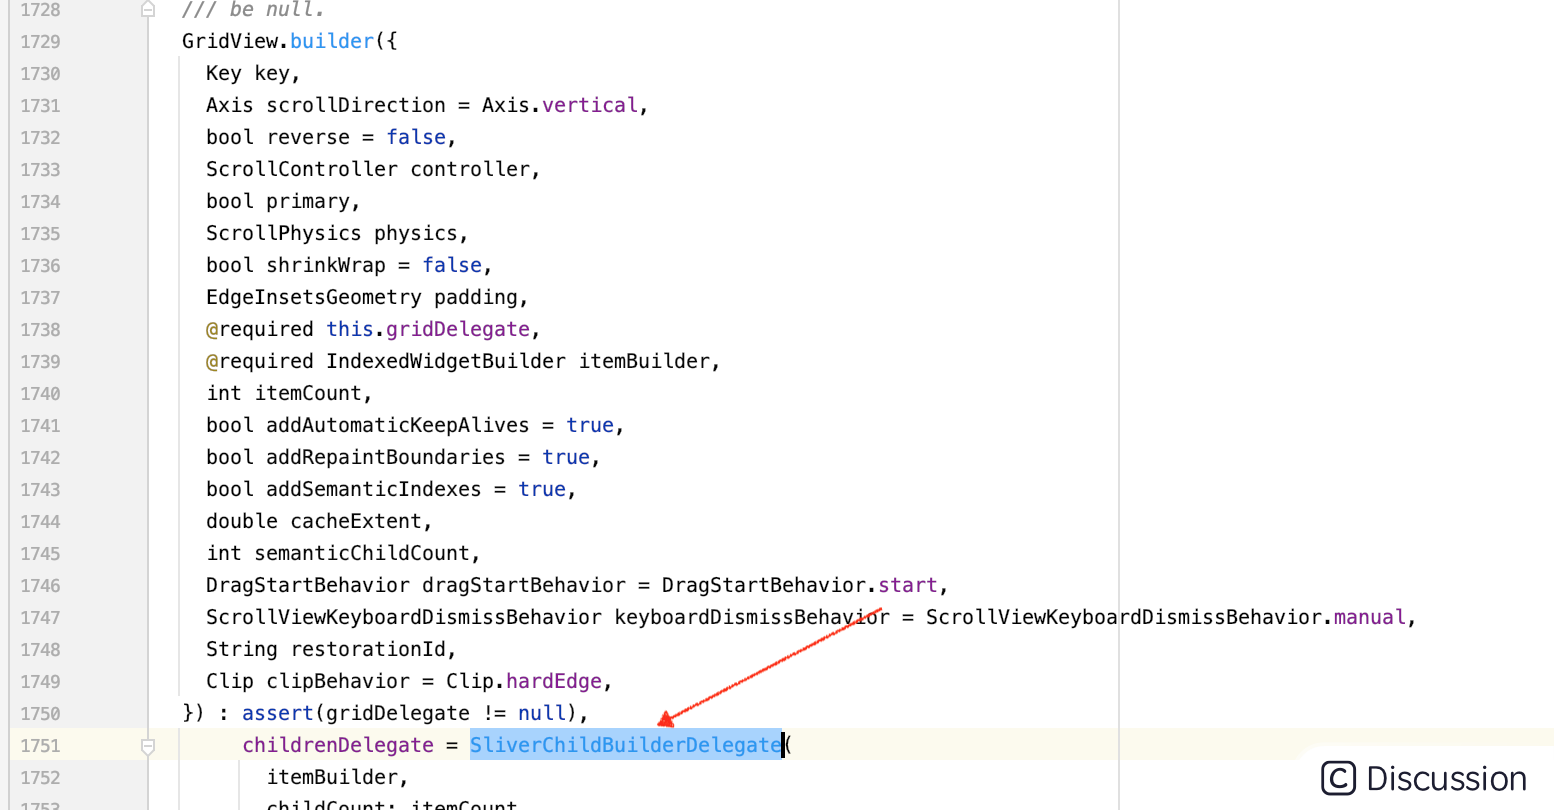
Task: Click line number 1744 in the gutter
Action: click(x=40, y=521)
